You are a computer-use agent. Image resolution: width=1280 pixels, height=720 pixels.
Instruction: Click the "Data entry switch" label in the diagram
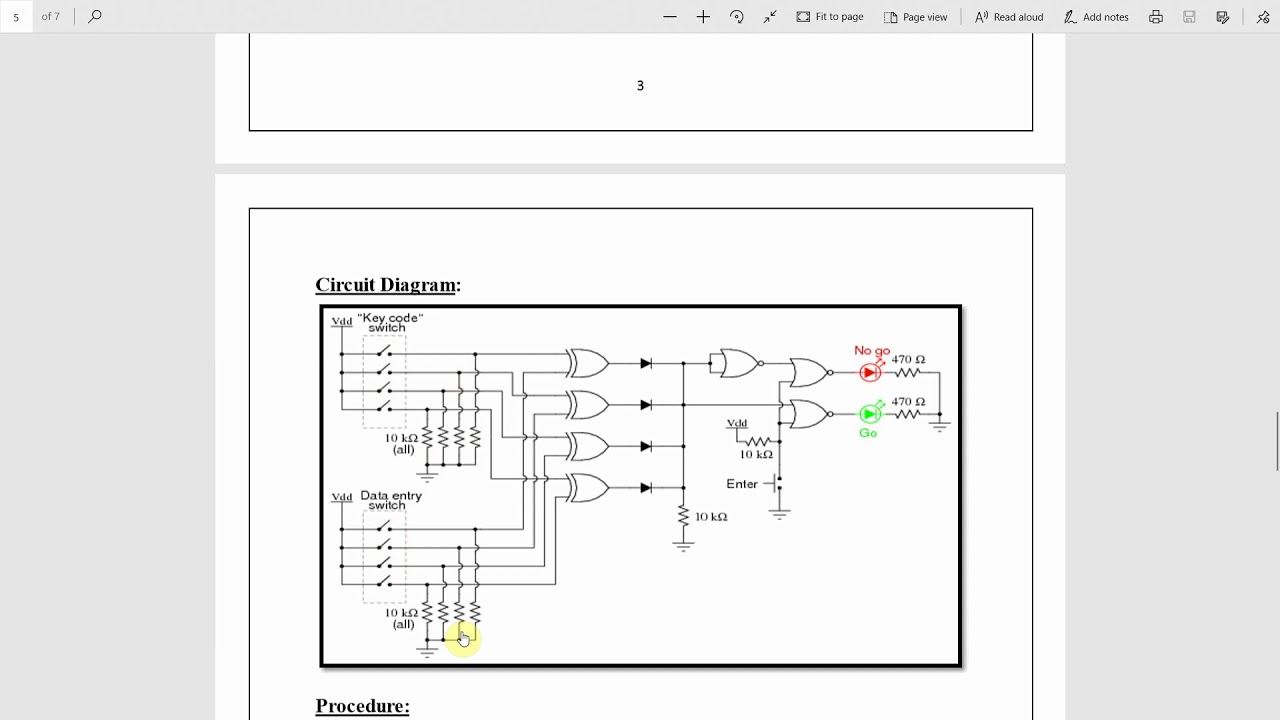(x=391, y=500)
